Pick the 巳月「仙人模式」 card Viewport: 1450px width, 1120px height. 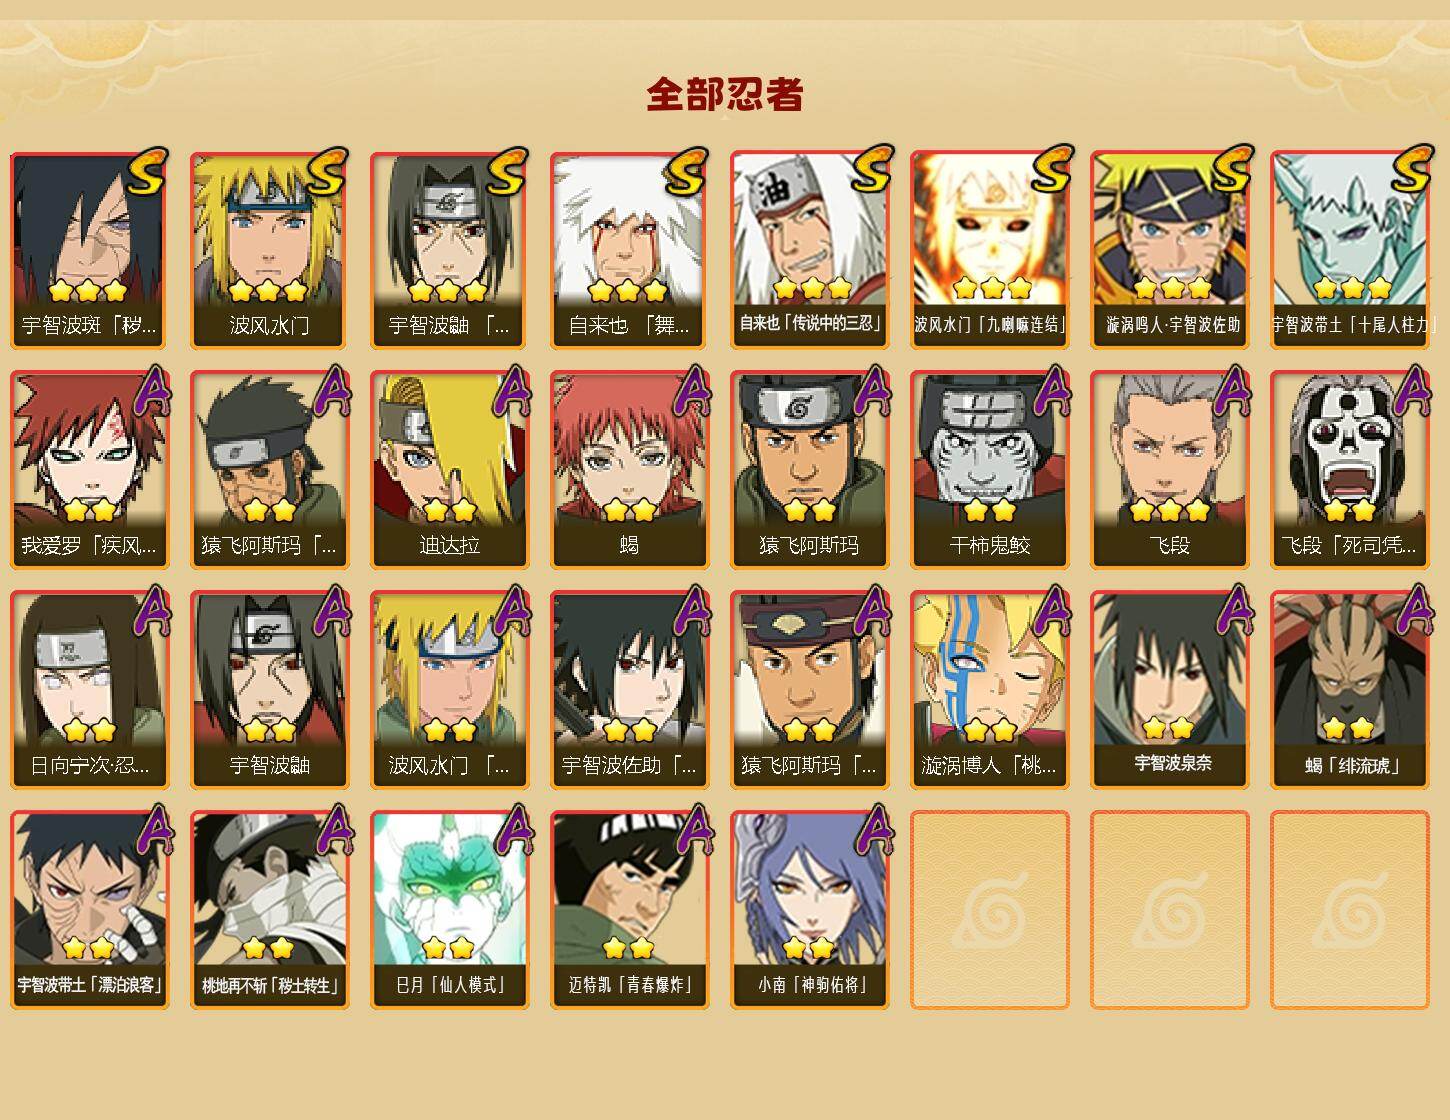(x=449, y=910)
